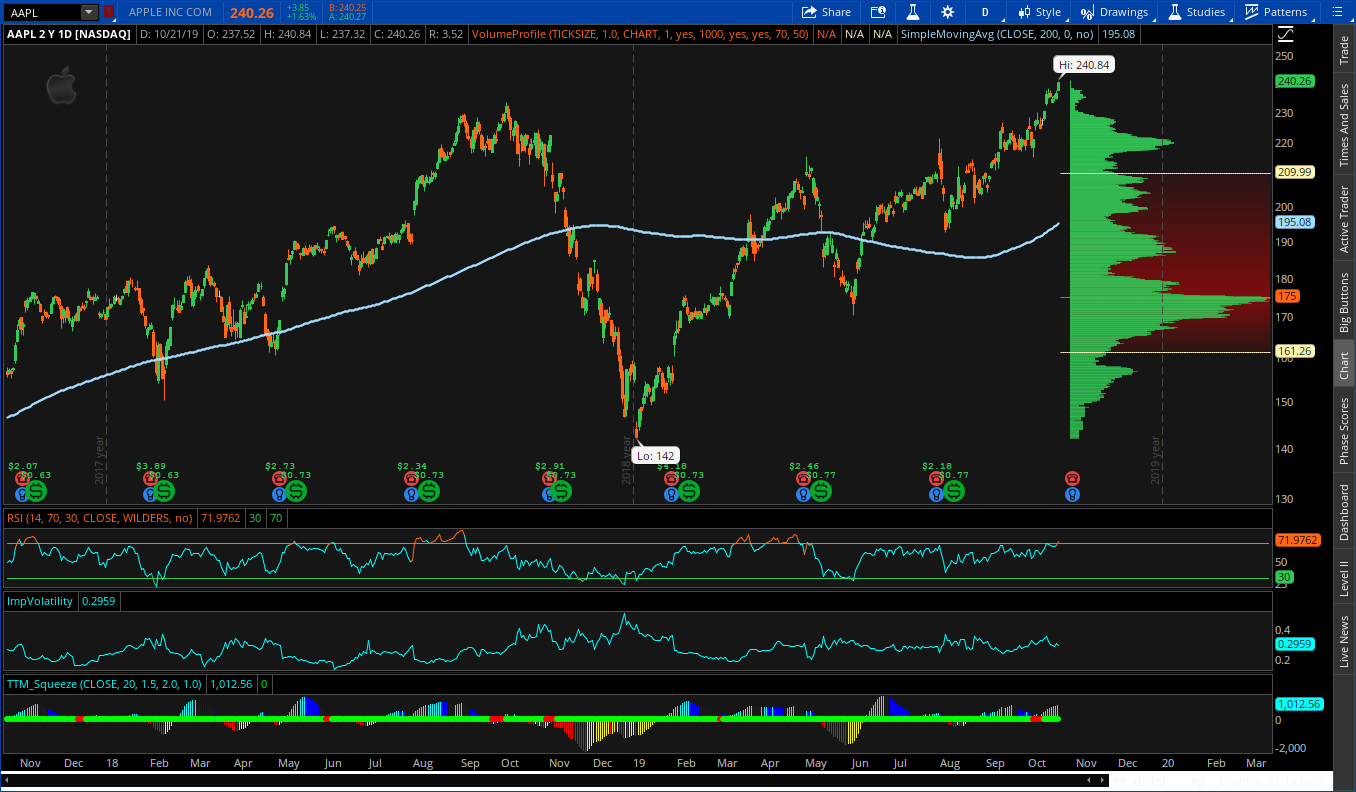Click the red phone icon under $4.18
Screen dimensions: 1356x792
tap(672, 479)
